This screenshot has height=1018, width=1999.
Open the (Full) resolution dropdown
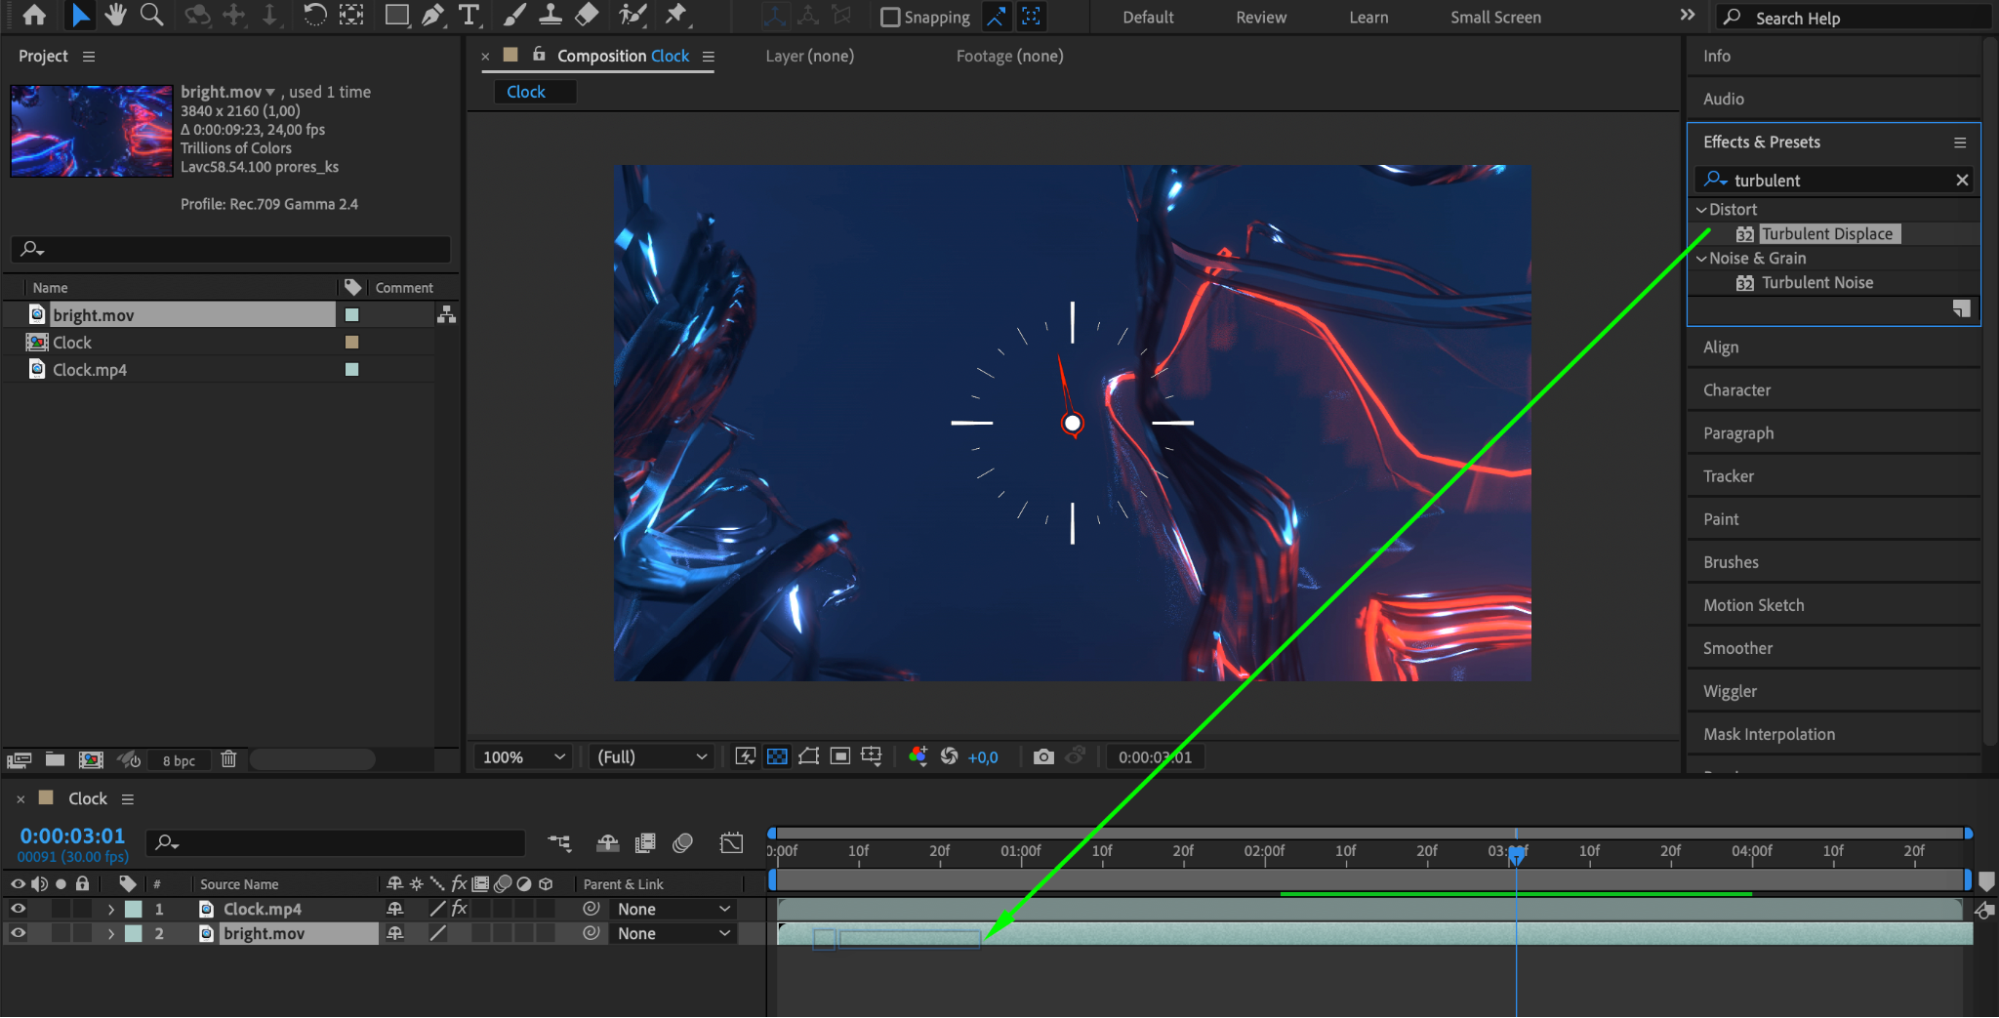coord(651,757)
